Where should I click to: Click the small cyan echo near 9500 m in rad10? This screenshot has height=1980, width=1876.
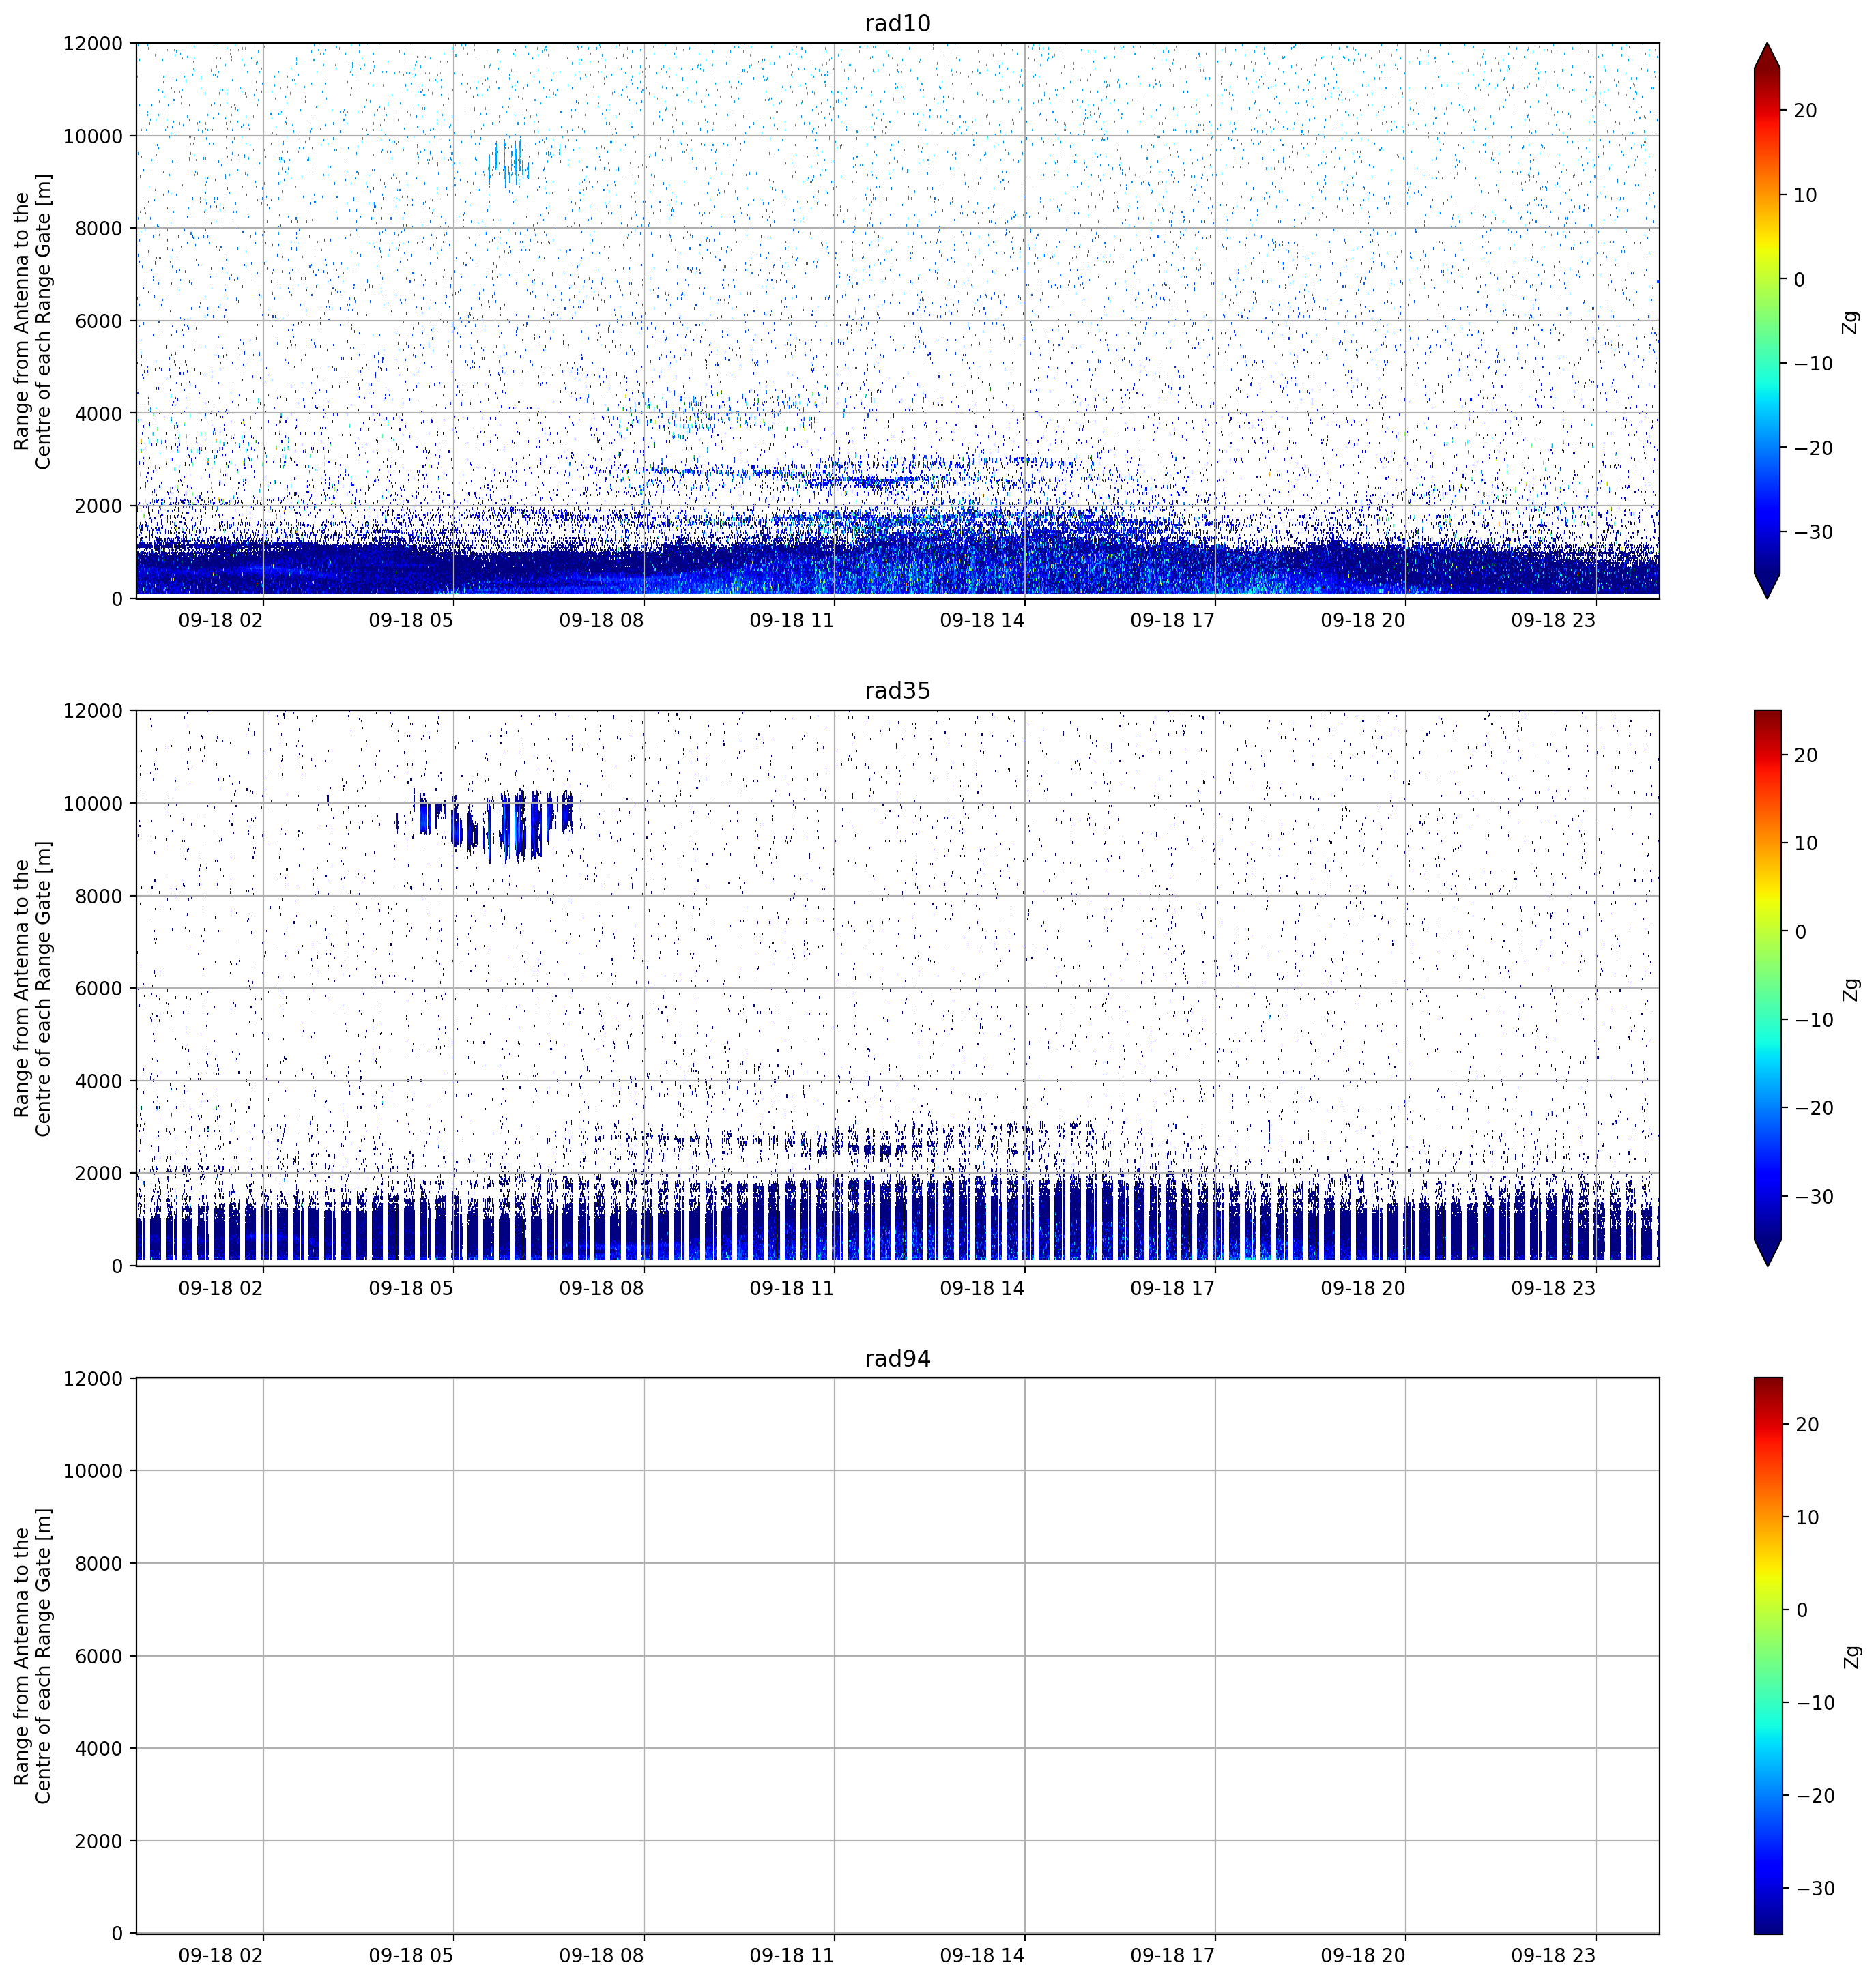(508, 162)
